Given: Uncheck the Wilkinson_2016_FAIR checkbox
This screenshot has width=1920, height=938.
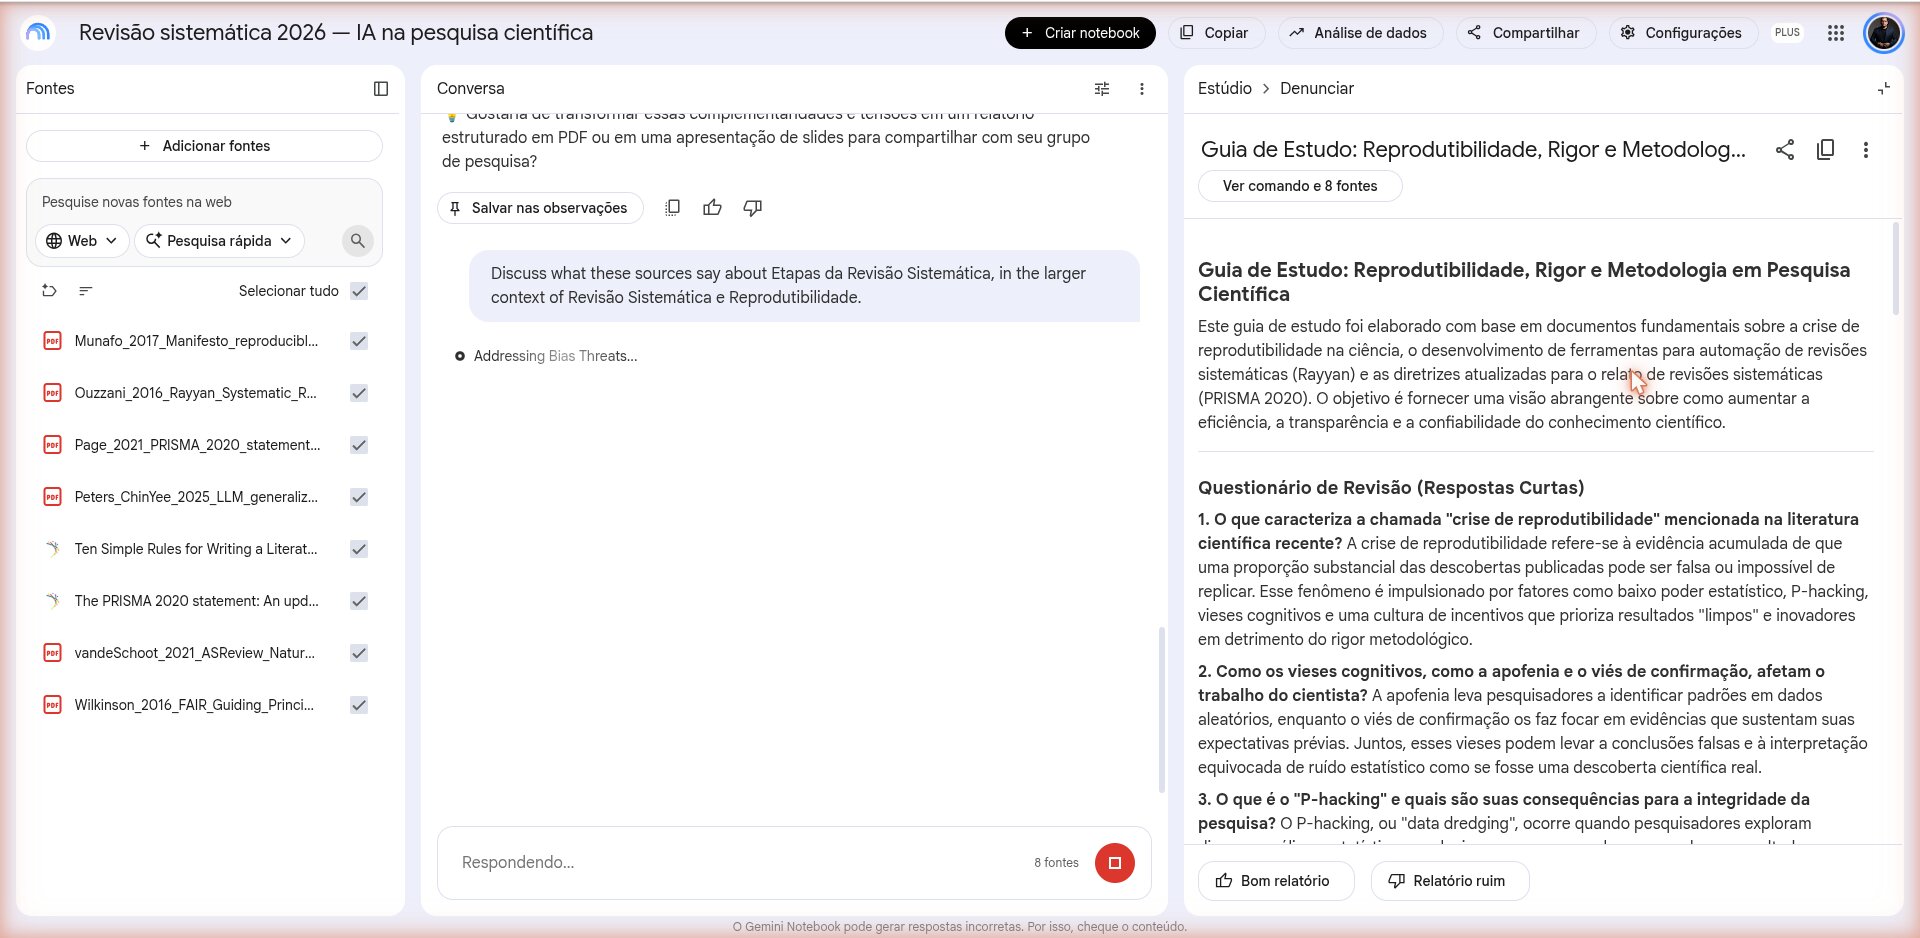Looking at the screenshot, I should pos(359,705).
